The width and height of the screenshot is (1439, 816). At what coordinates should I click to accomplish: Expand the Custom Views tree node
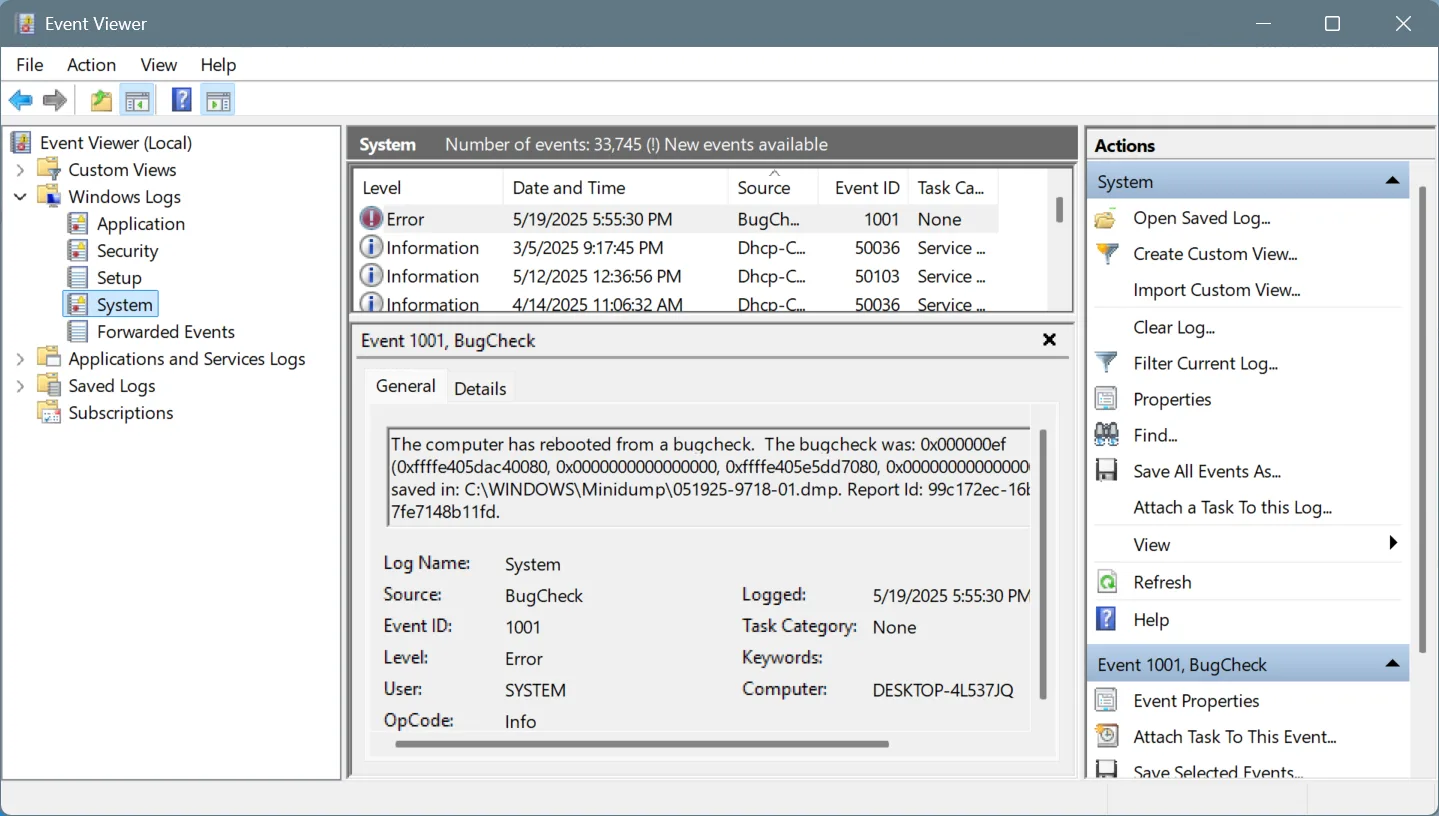click(x=20, y=170)
